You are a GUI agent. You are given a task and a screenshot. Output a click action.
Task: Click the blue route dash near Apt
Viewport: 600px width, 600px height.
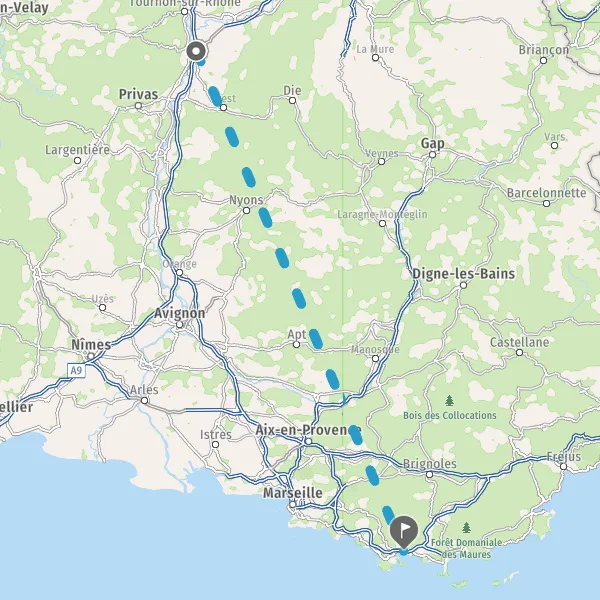316,339
